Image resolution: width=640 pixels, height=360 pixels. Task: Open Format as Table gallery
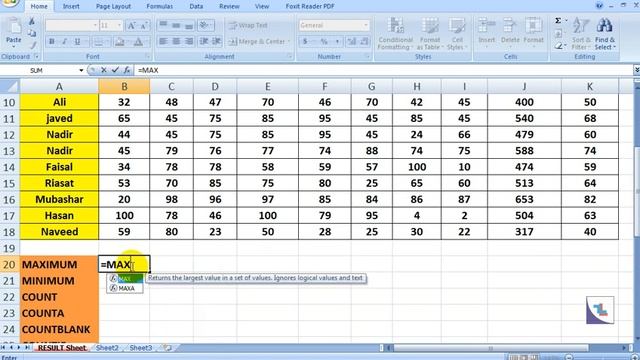coord(430,34)
